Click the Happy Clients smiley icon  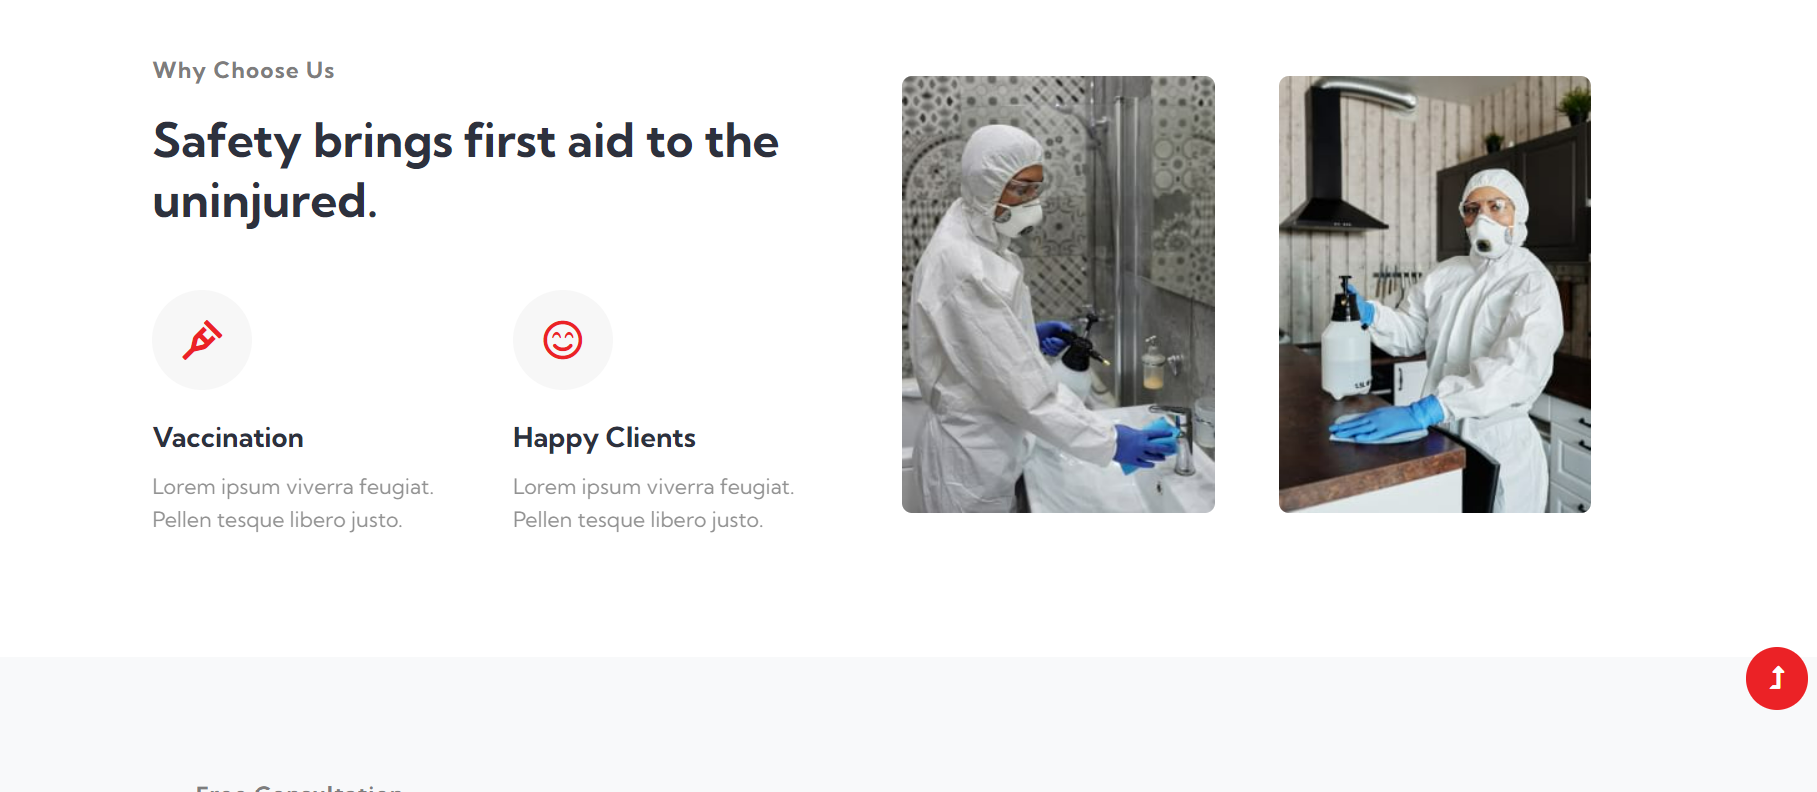point(562,340)
